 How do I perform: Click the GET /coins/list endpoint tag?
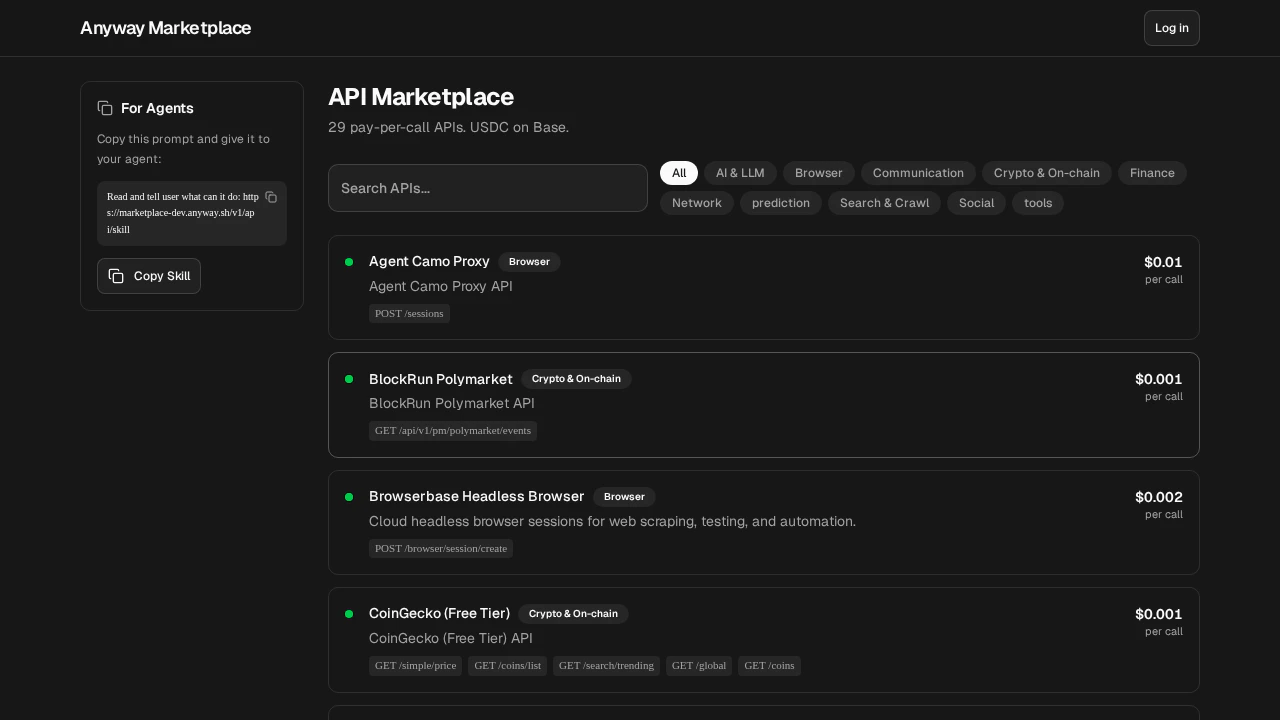pyautogui.click(x=507, y=666)
